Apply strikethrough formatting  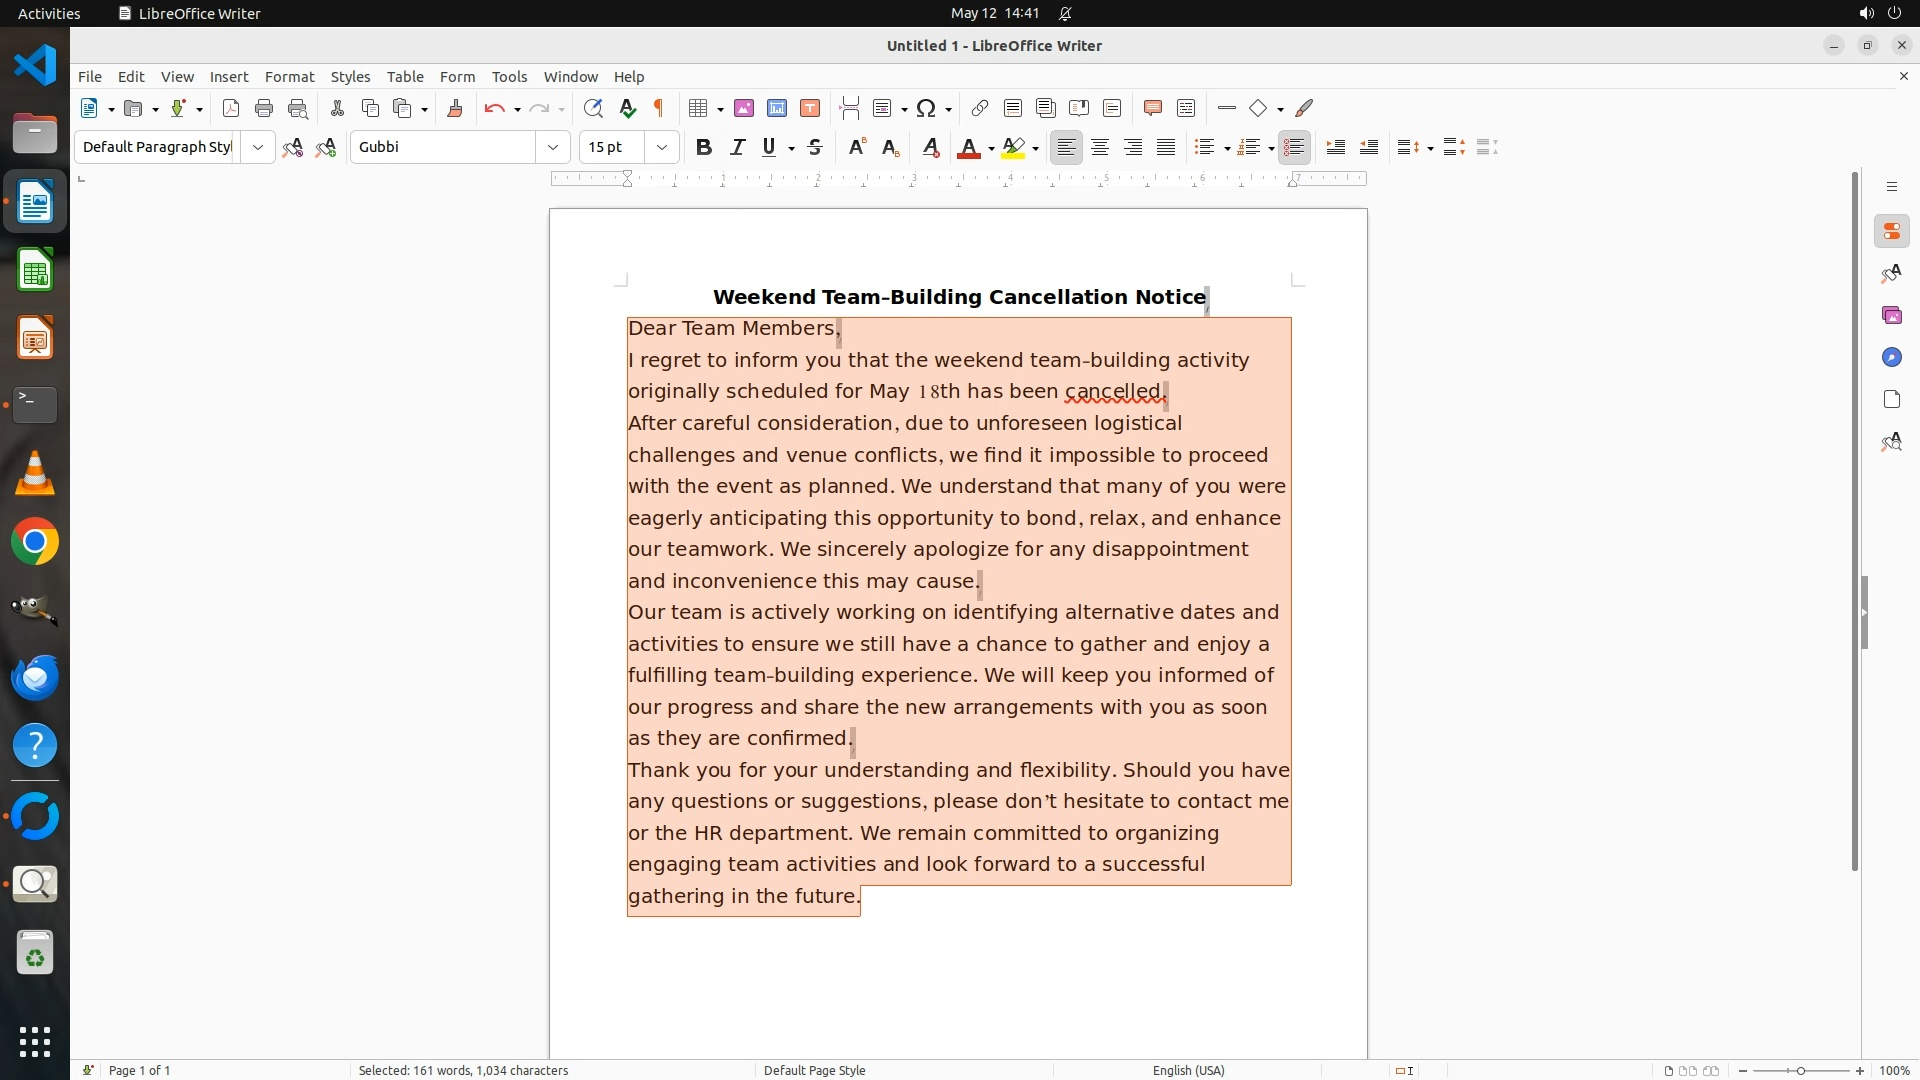pos(815,147)
